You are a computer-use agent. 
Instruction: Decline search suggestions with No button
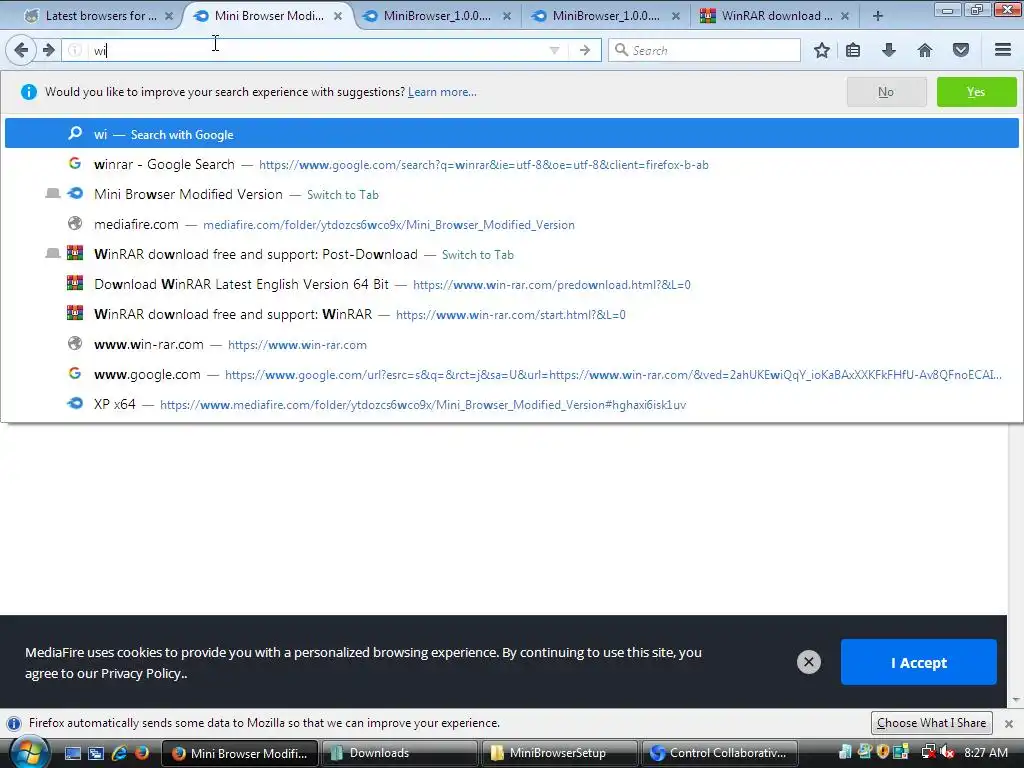click(x=886, y=92)
